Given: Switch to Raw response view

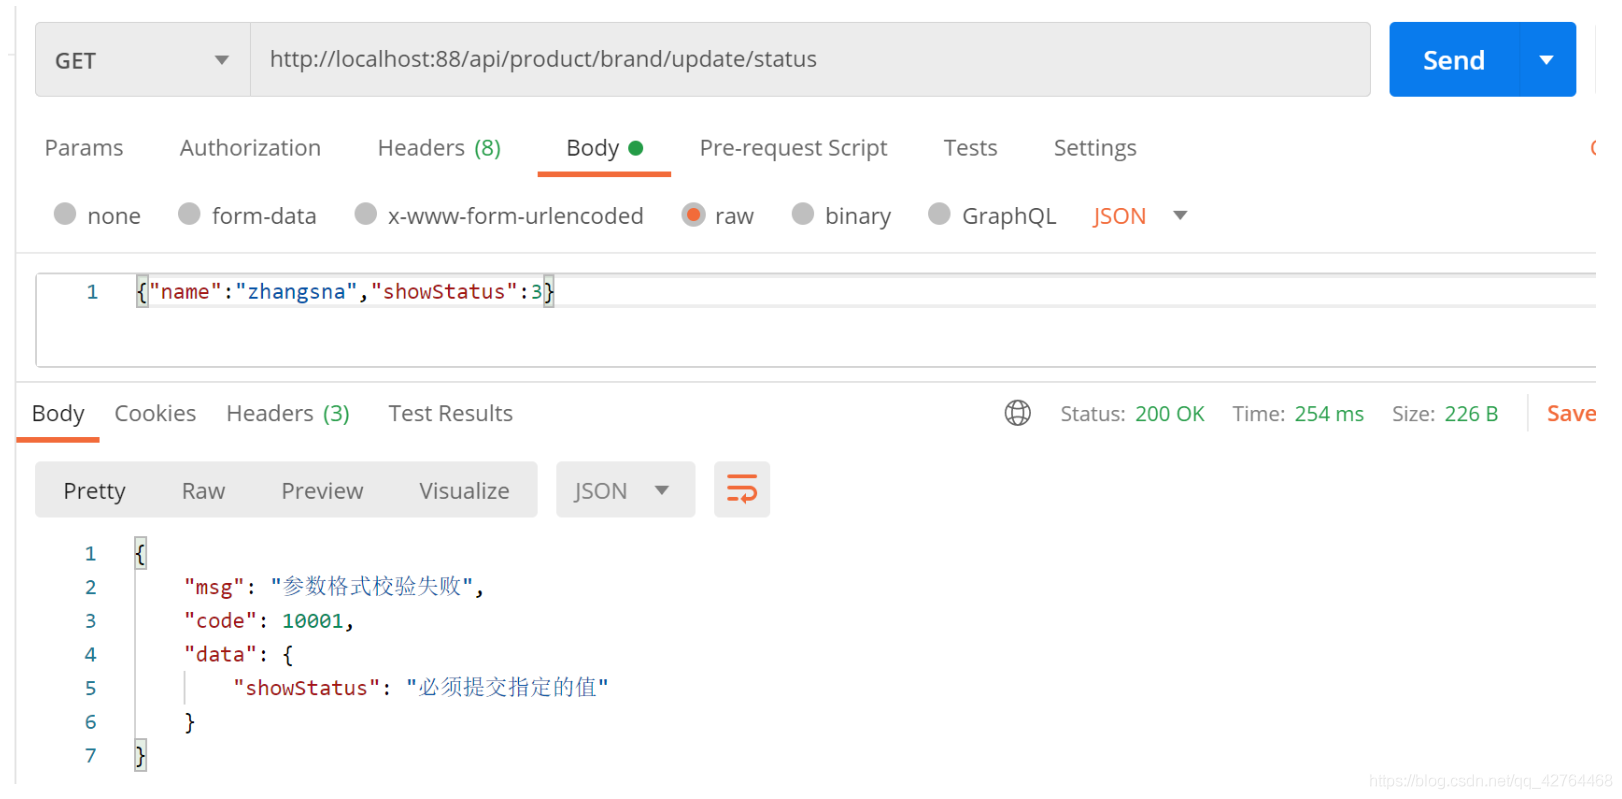Looking at the screenshot, I should coord(203,491).
